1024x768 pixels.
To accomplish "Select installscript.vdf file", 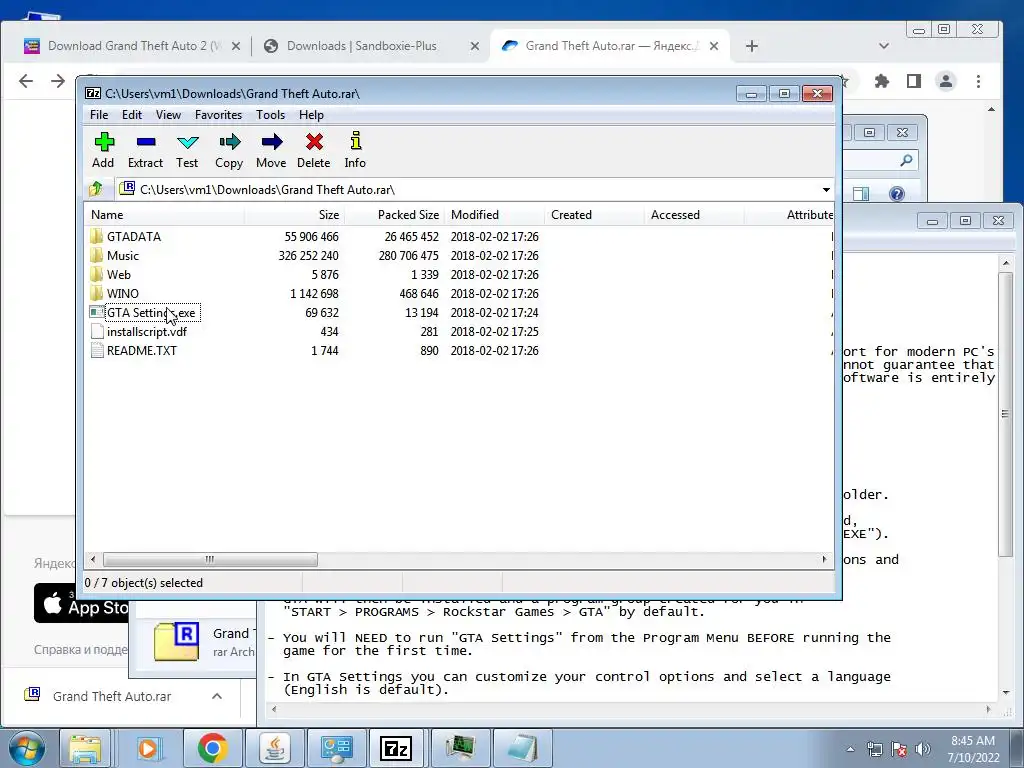I will coord(147,332).
